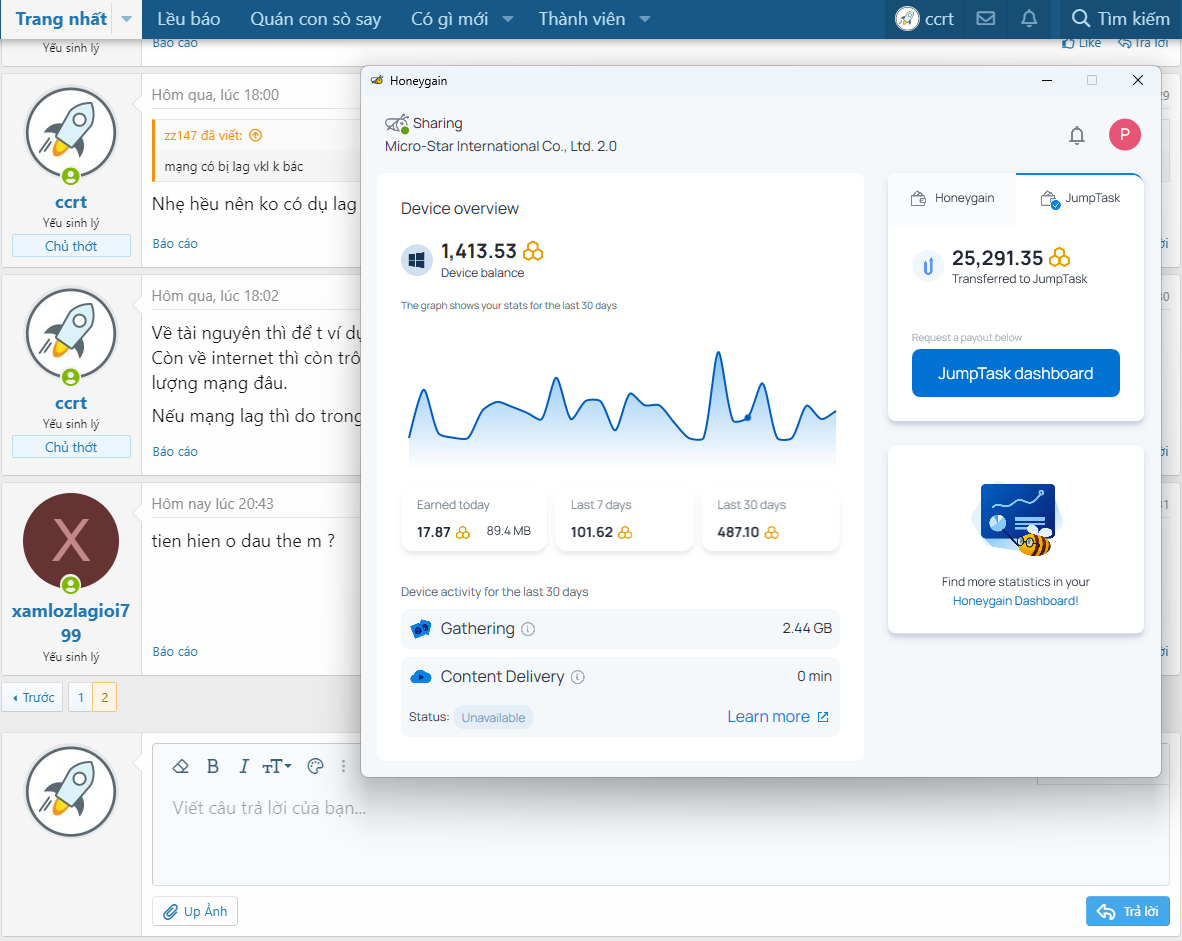Image resolution: width=1182 pixels, height=941 pixels.
Task: Close the Honeygain window
Action: click(1138, 80)
